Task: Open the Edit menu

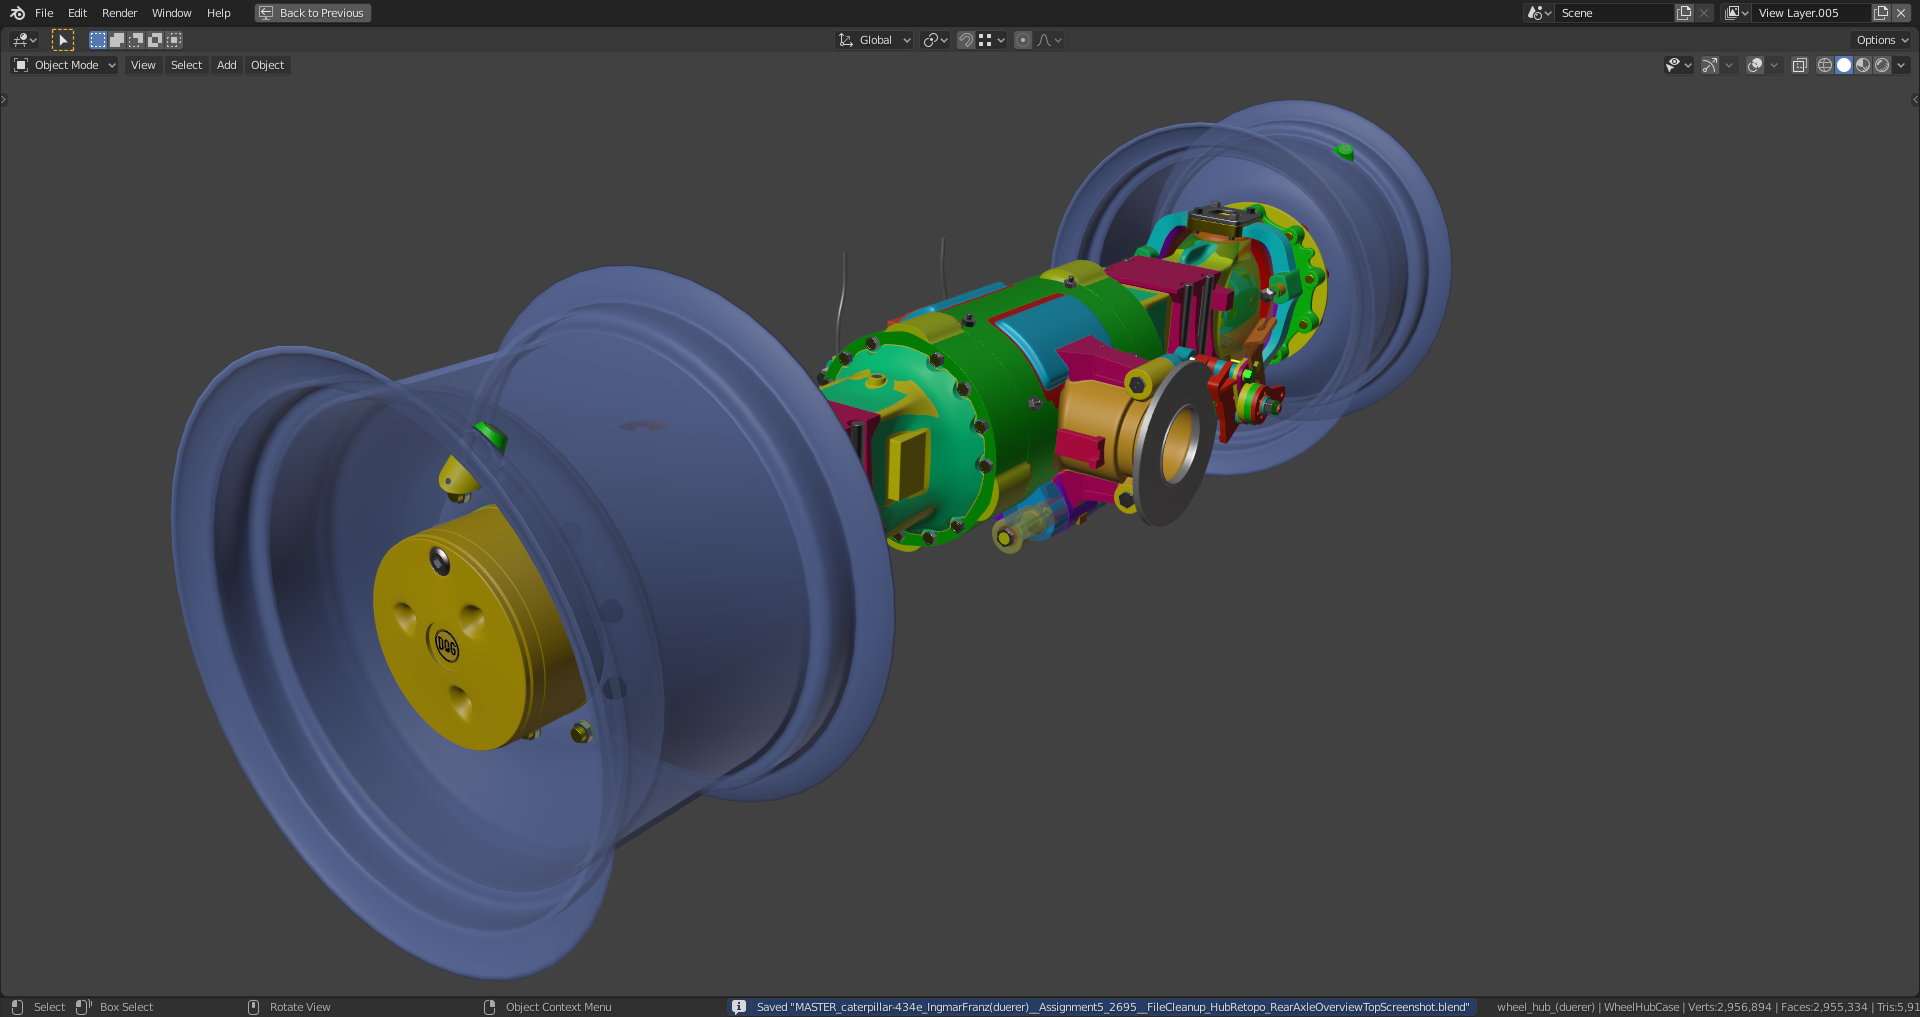Action: (78, 13)
